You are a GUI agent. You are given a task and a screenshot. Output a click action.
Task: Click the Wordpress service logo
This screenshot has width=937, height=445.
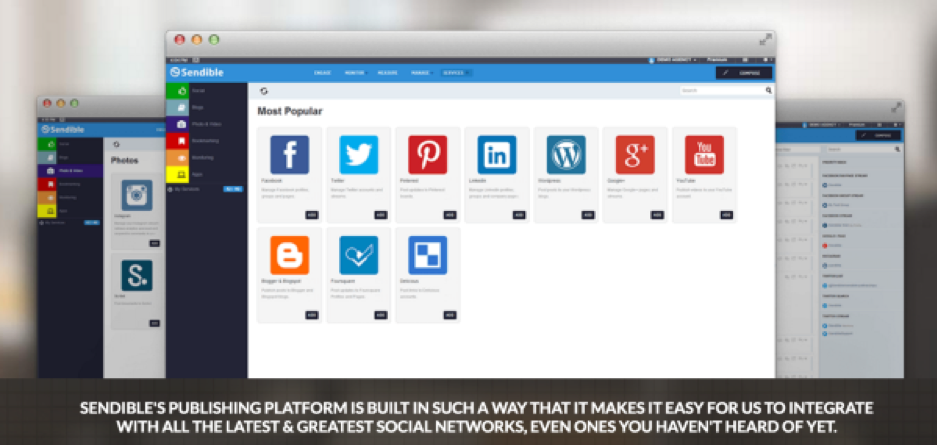566,155
